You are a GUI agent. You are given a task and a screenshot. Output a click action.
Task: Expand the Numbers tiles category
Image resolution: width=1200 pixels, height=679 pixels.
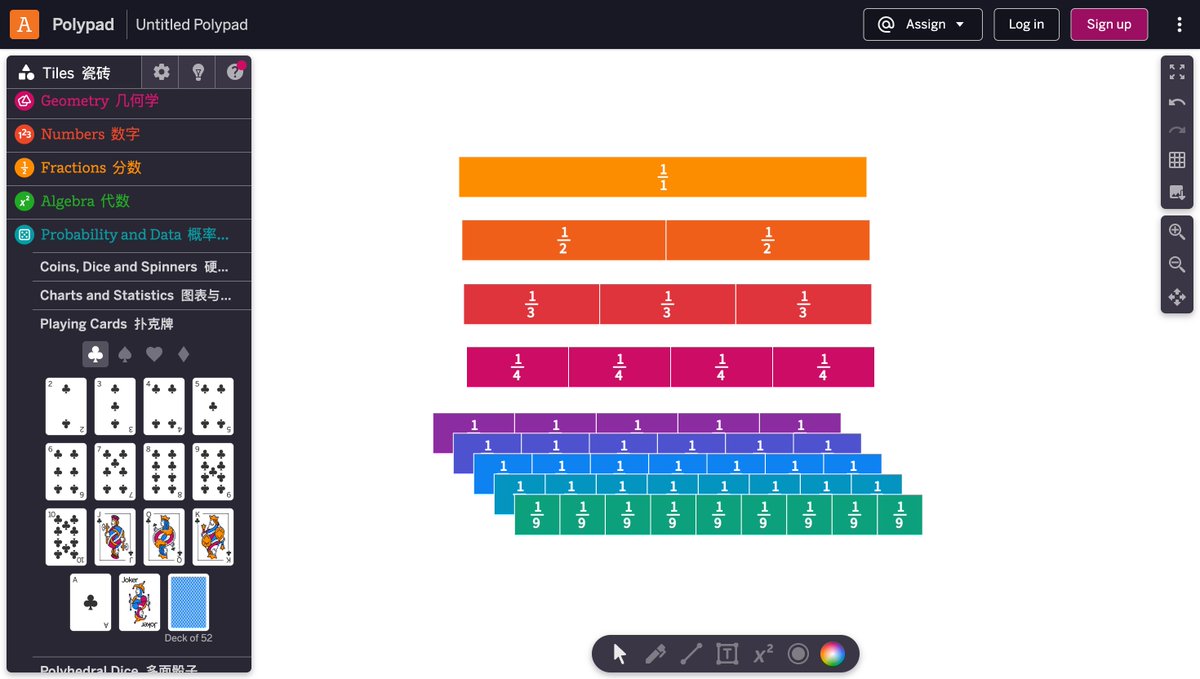pos(129,134)
